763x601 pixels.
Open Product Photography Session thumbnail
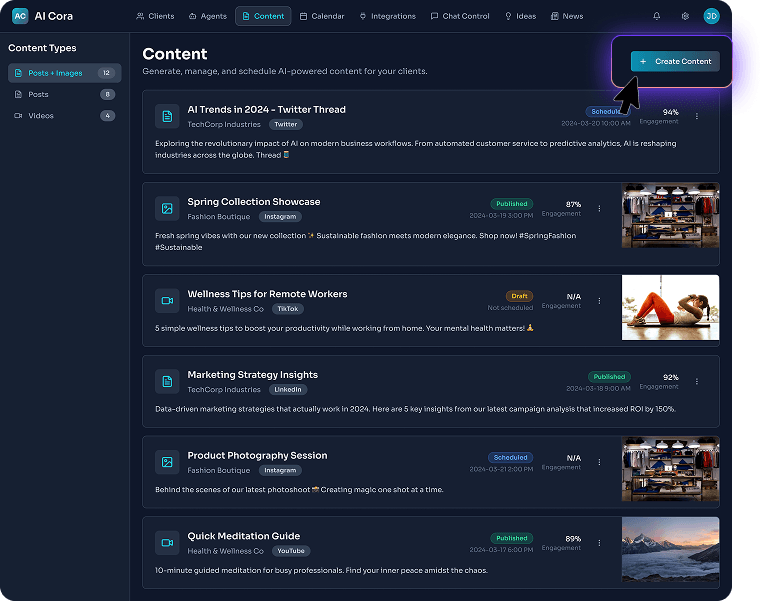coord(670,469)
